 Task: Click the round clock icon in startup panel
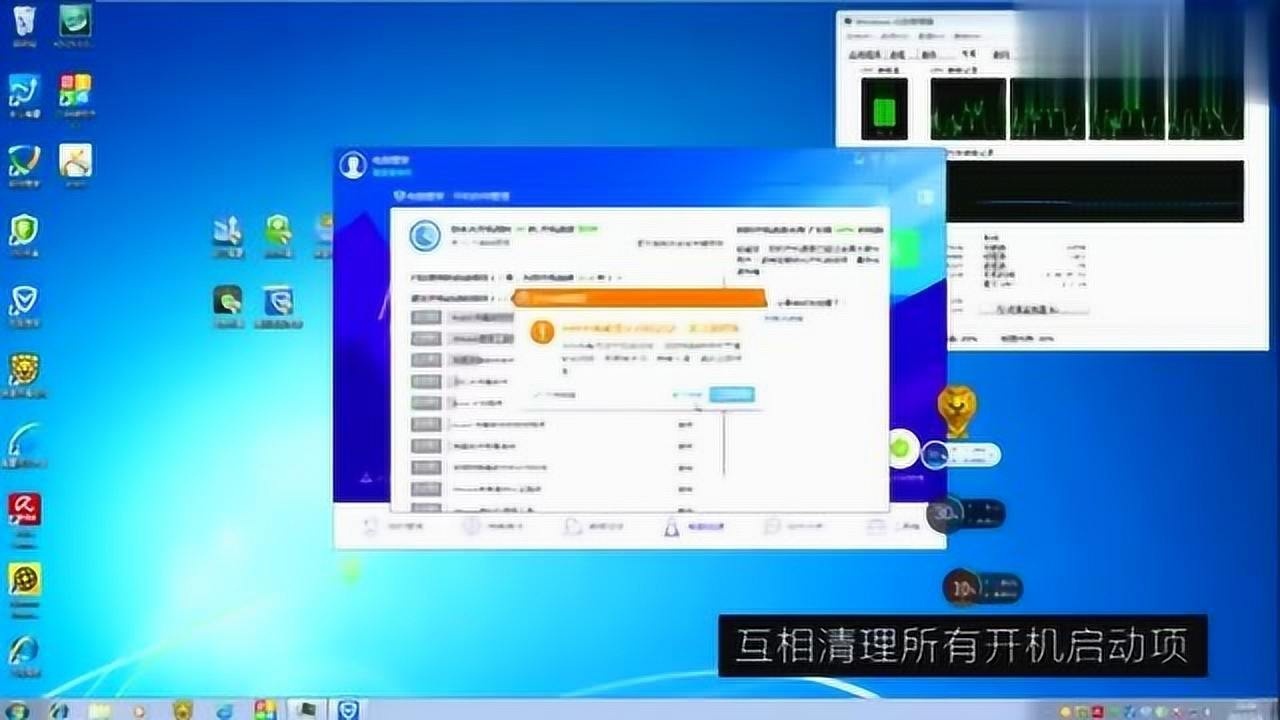click(426, 235)
